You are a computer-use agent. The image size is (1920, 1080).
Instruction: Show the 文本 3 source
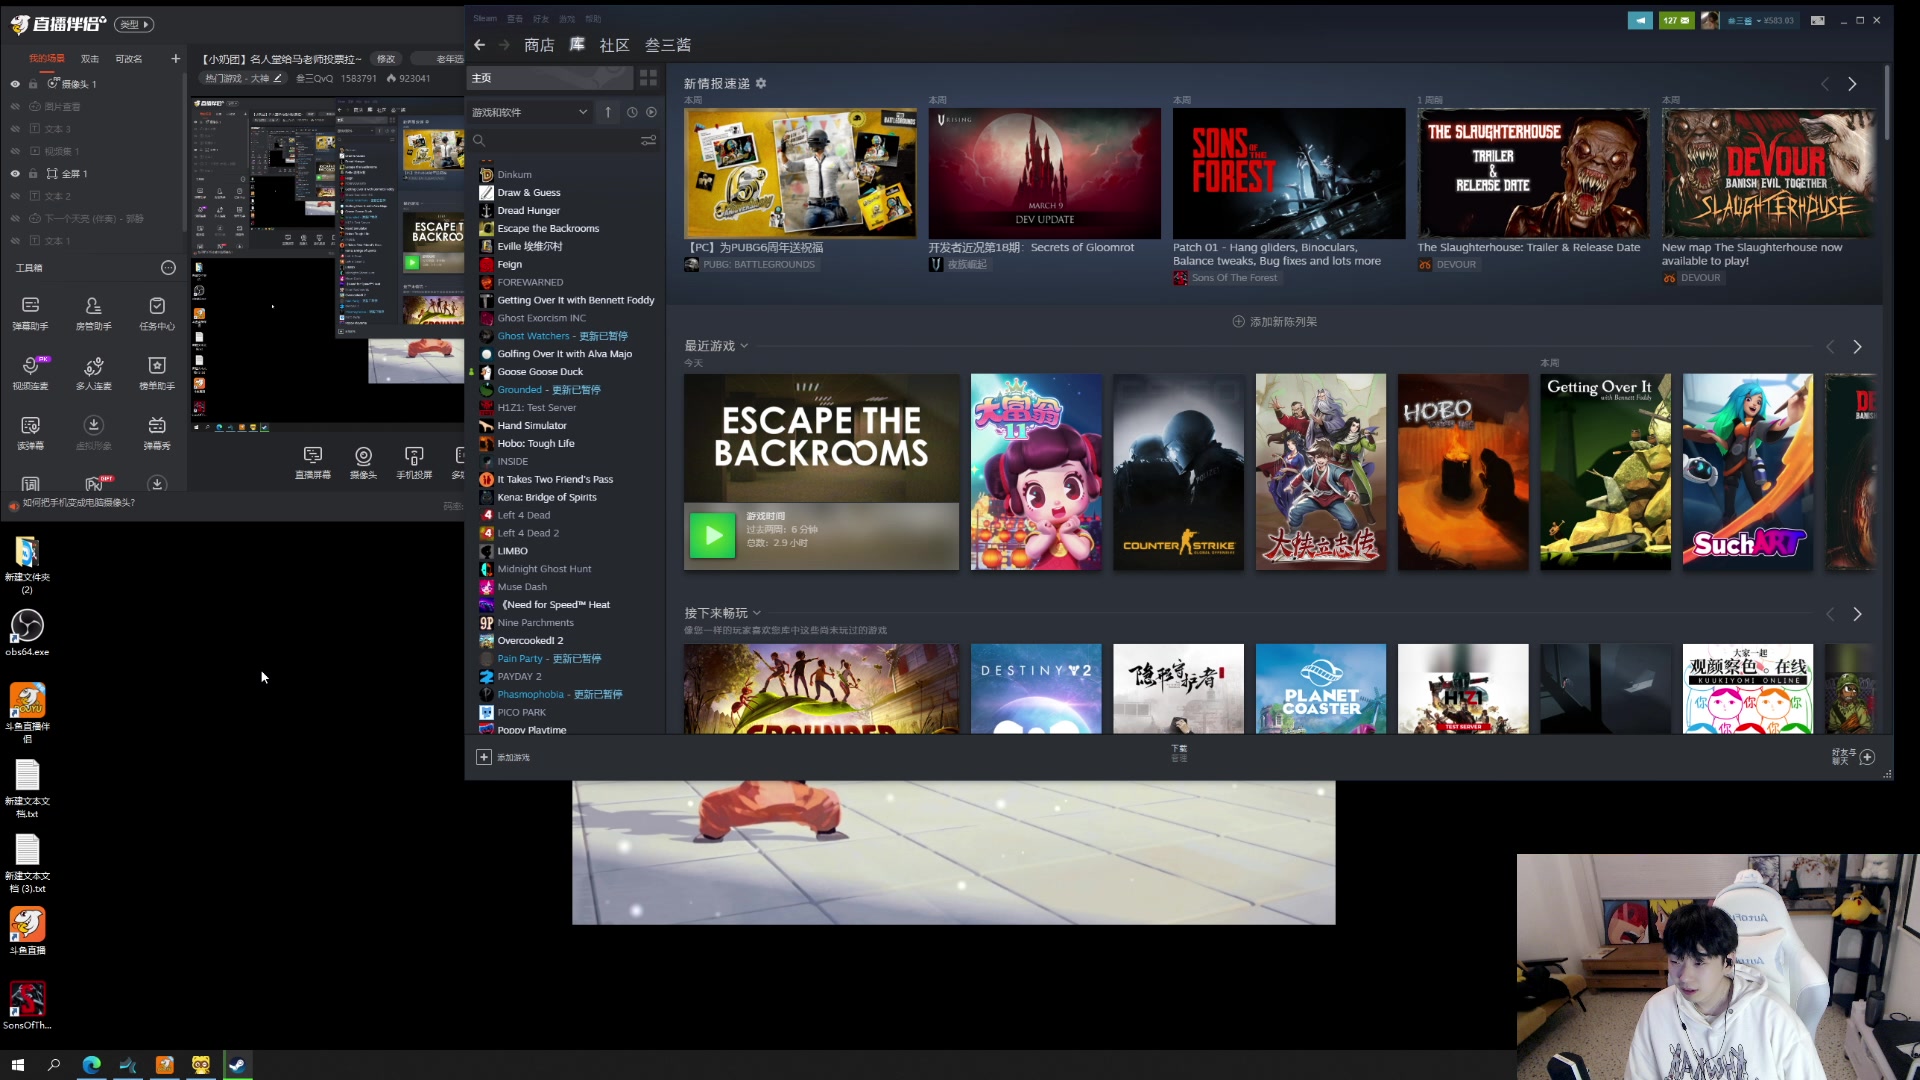(x=15, y=129)
